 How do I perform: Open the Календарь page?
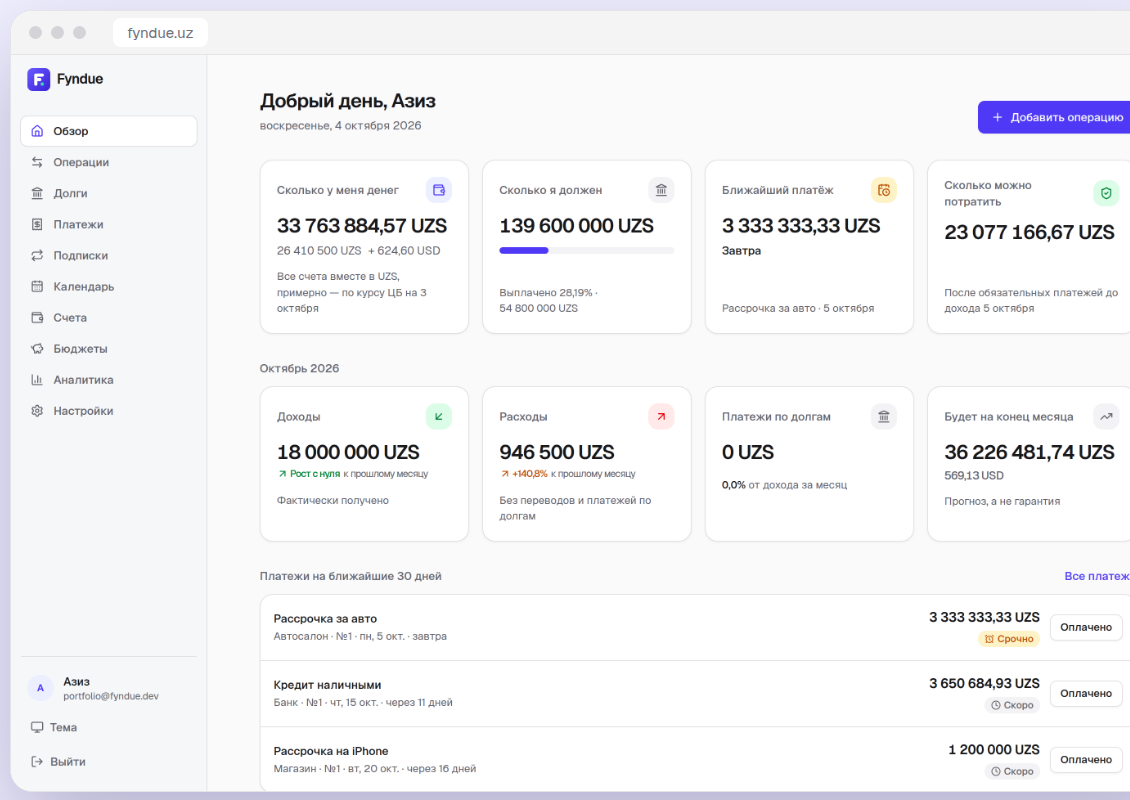[x=109, y=286]
